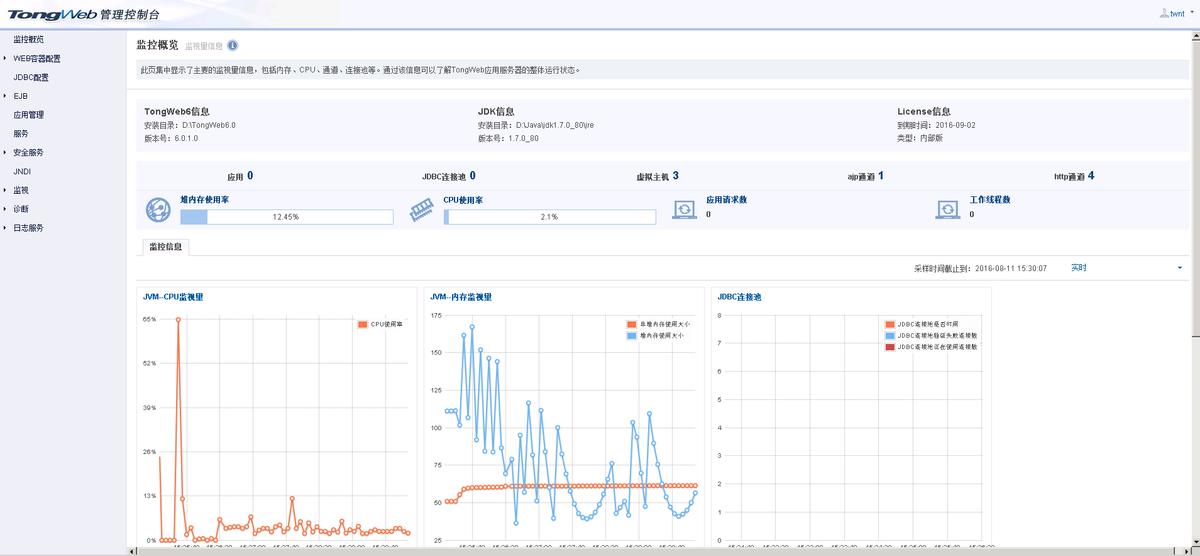Select 应用管理 in the sidebar
Image resolution: width=1200 pixels, height=556 pixels.
pyautogui.click(x=28, y=115)
